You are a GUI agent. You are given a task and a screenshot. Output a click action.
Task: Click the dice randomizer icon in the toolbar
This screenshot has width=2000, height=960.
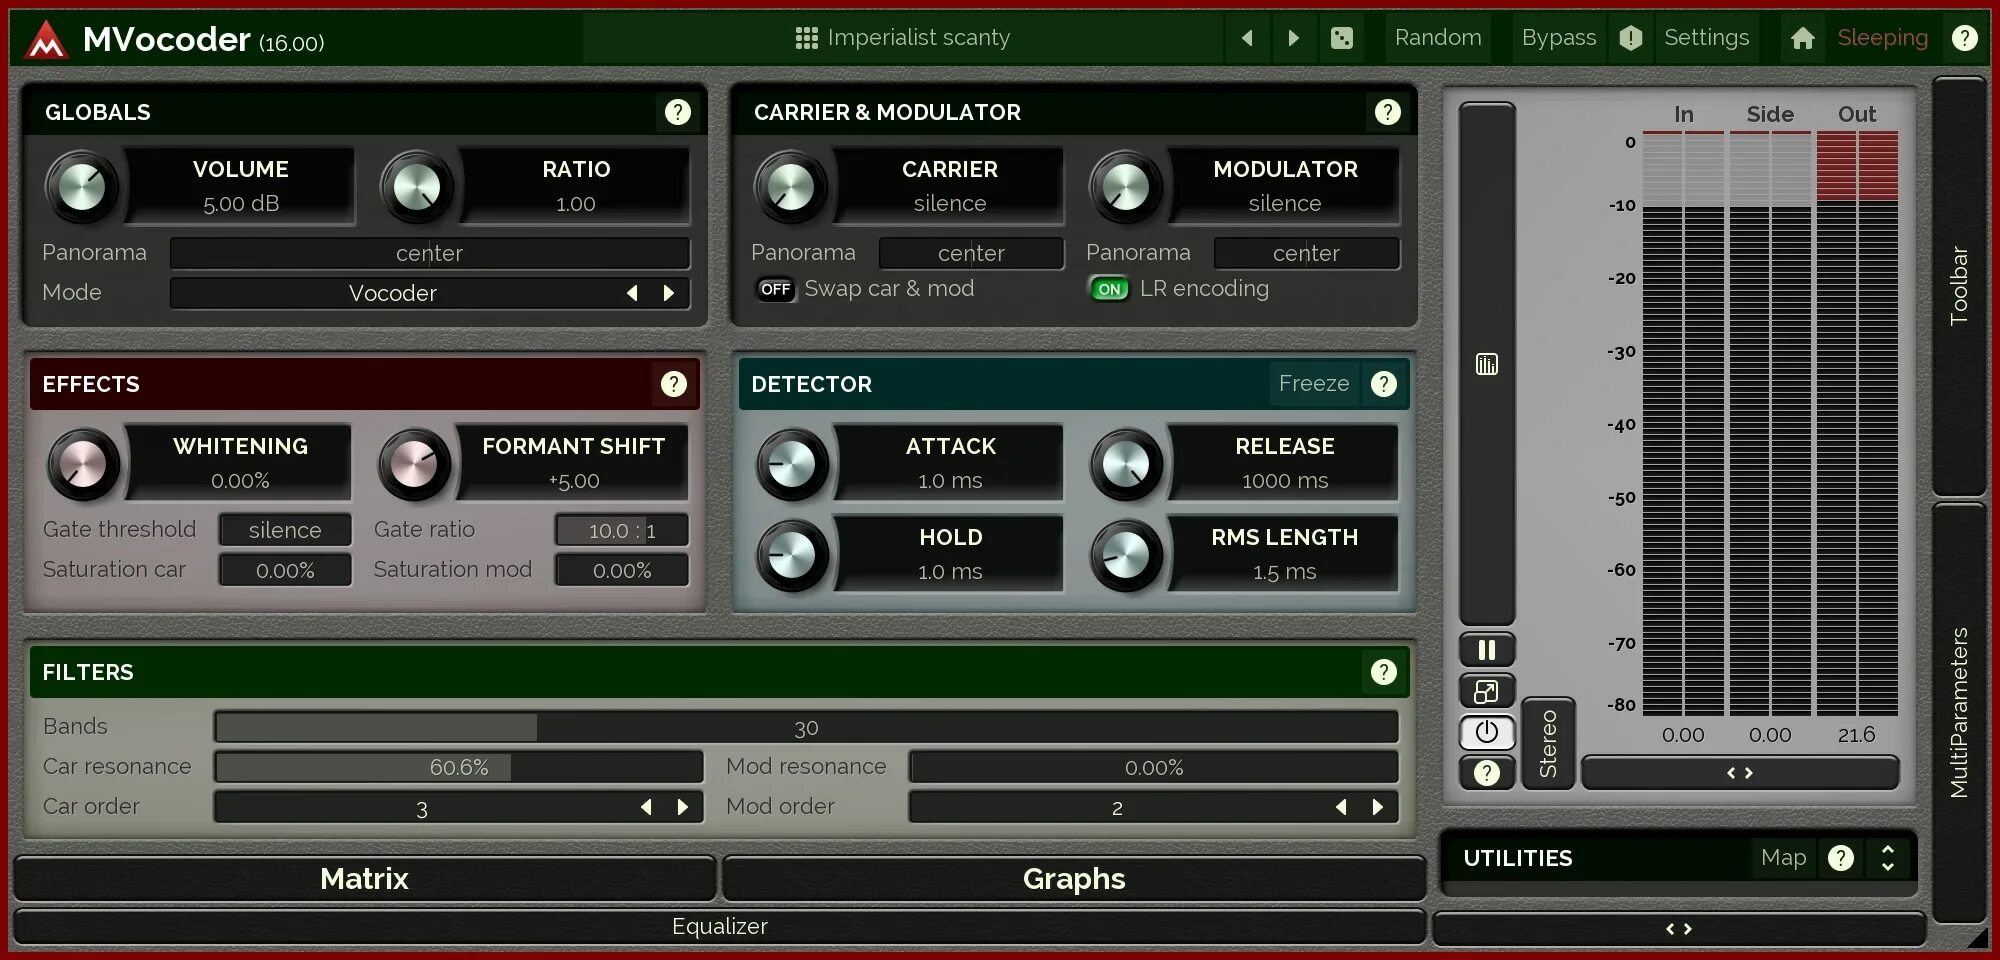[x=1341, y=37]
